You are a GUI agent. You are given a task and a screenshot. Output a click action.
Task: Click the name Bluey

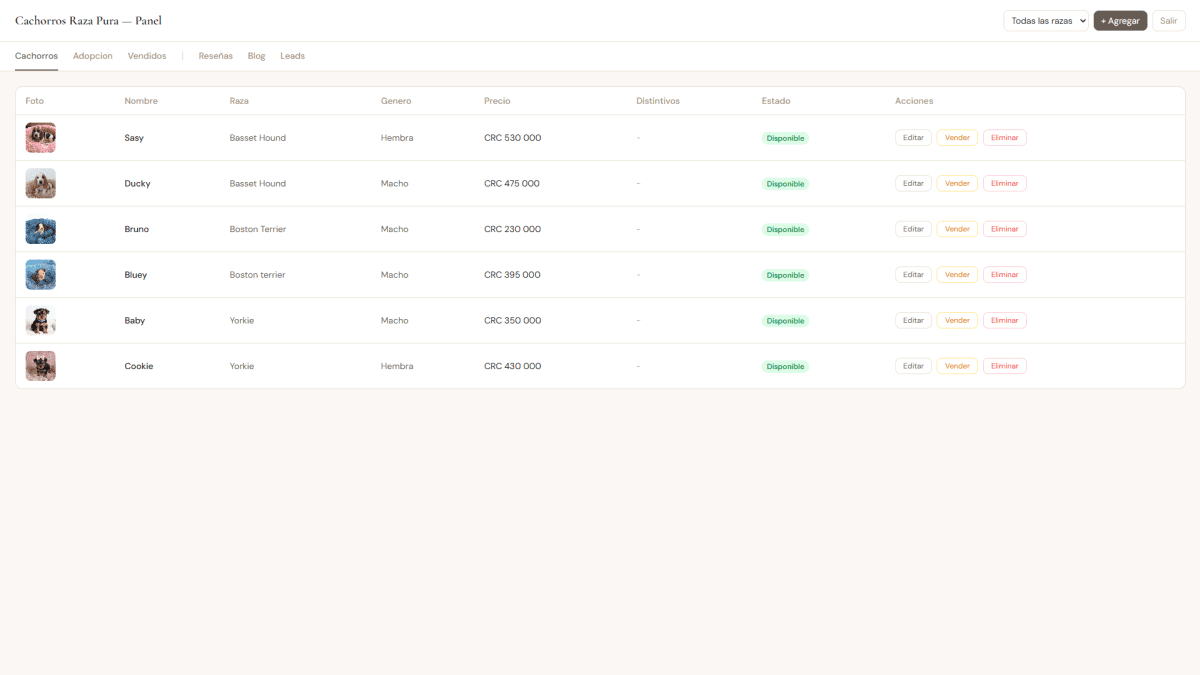(x=136, y=275)
